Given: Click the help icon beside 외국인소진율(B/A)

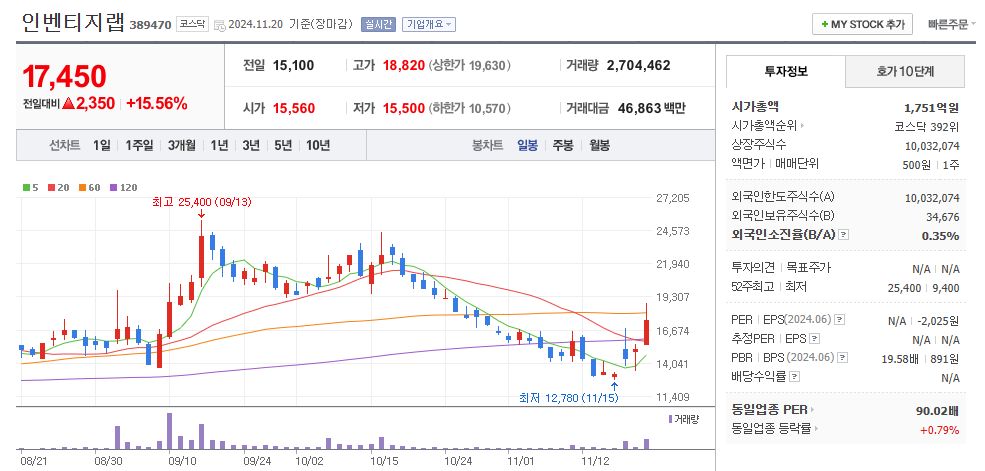Looking at the screenshot, I should (x=844, y=234).
